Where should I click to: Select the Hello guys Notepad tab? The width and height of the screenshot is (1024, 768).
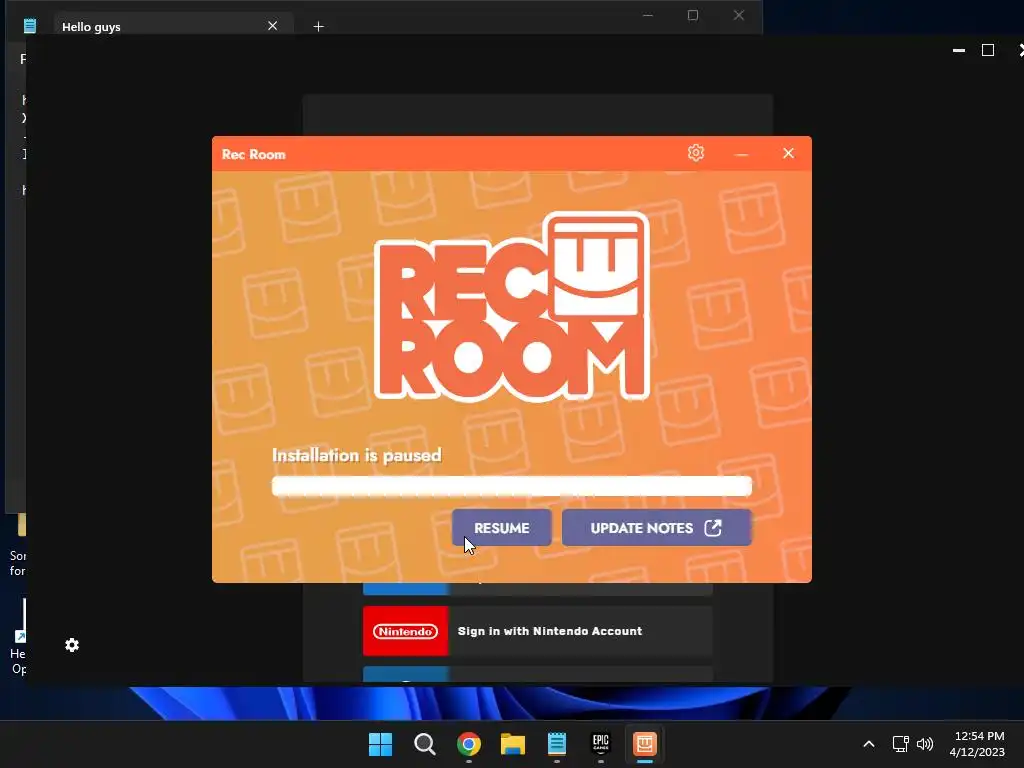point(172,26)
